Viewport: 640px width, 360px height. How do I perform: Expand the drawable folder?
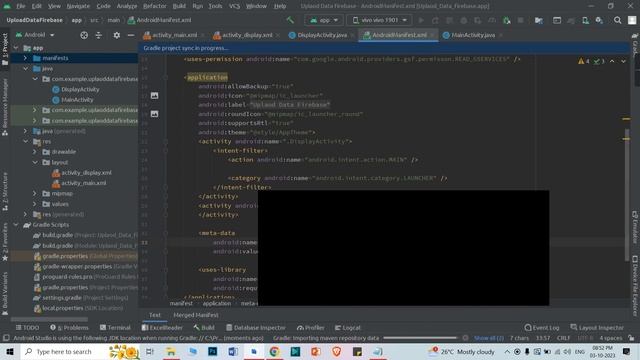pos(35,152)
